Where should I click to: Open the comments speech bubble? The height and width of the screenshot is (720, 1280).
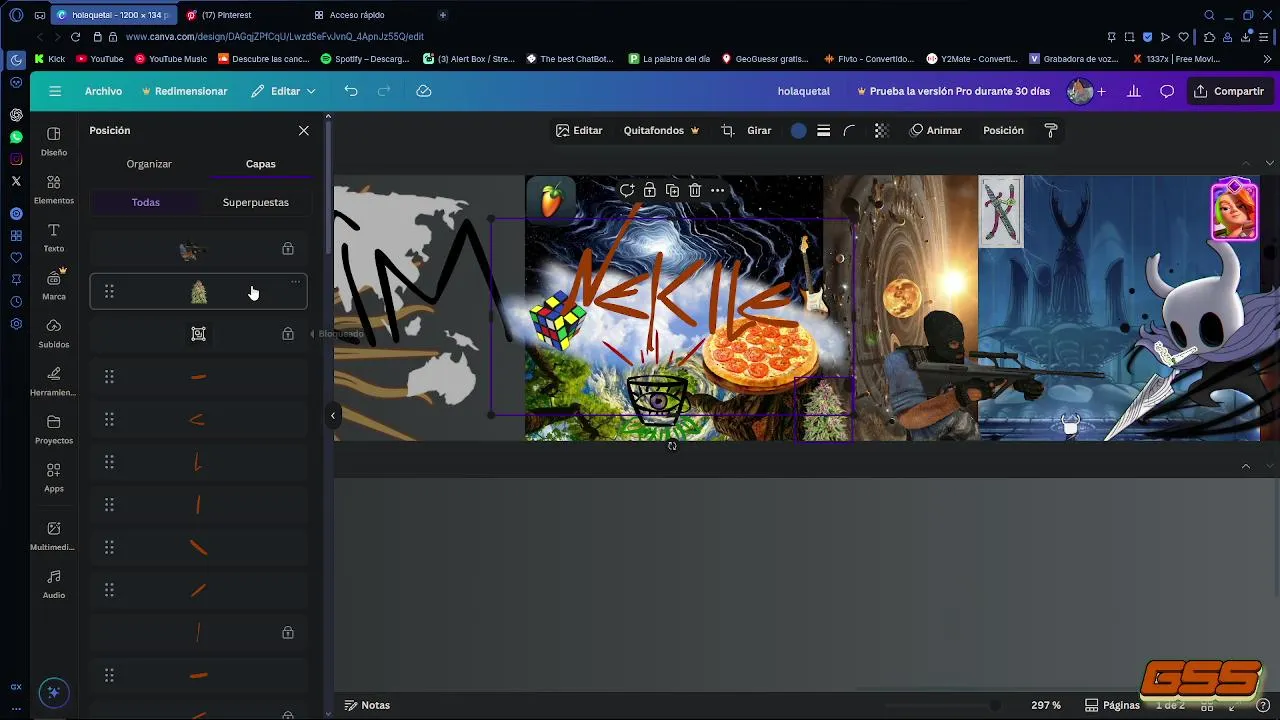pyautogui.click(x=1167, y=91)
